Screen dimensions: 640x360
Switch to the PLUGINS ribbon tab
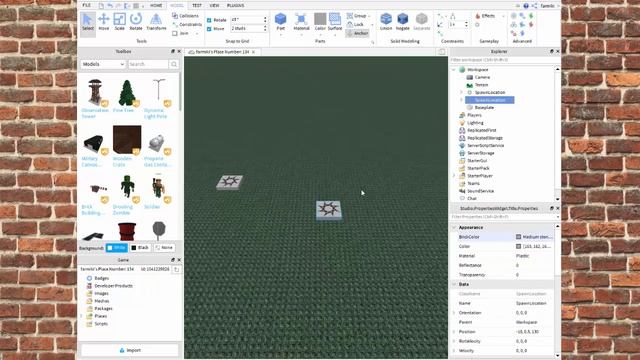pos(236,6)
